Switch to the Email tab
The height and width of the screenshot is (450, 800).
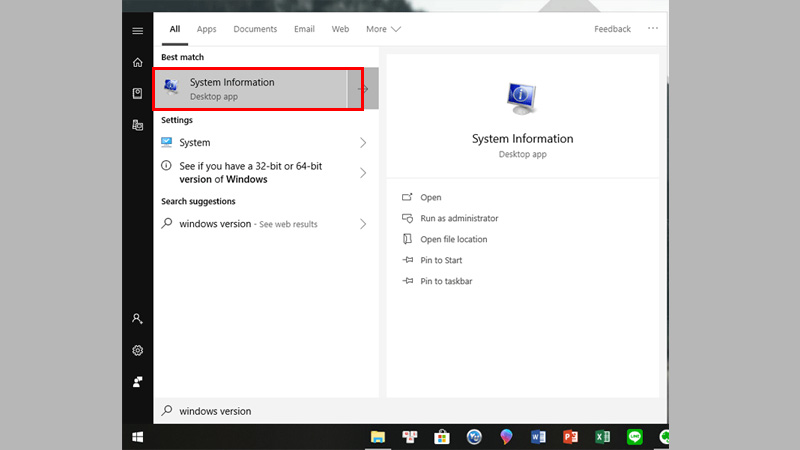point(304,29)
